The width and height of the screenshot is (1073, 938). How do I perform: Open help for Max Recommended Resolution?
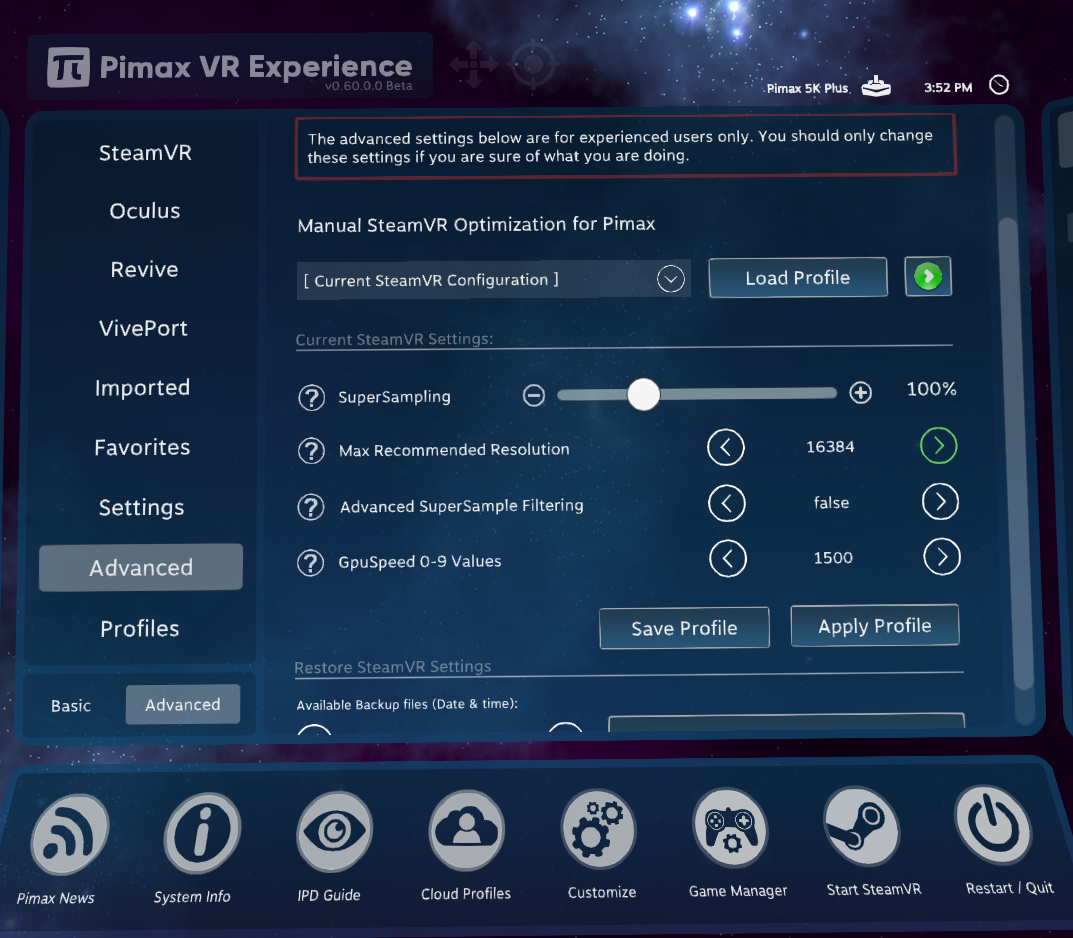click(311, 451)
